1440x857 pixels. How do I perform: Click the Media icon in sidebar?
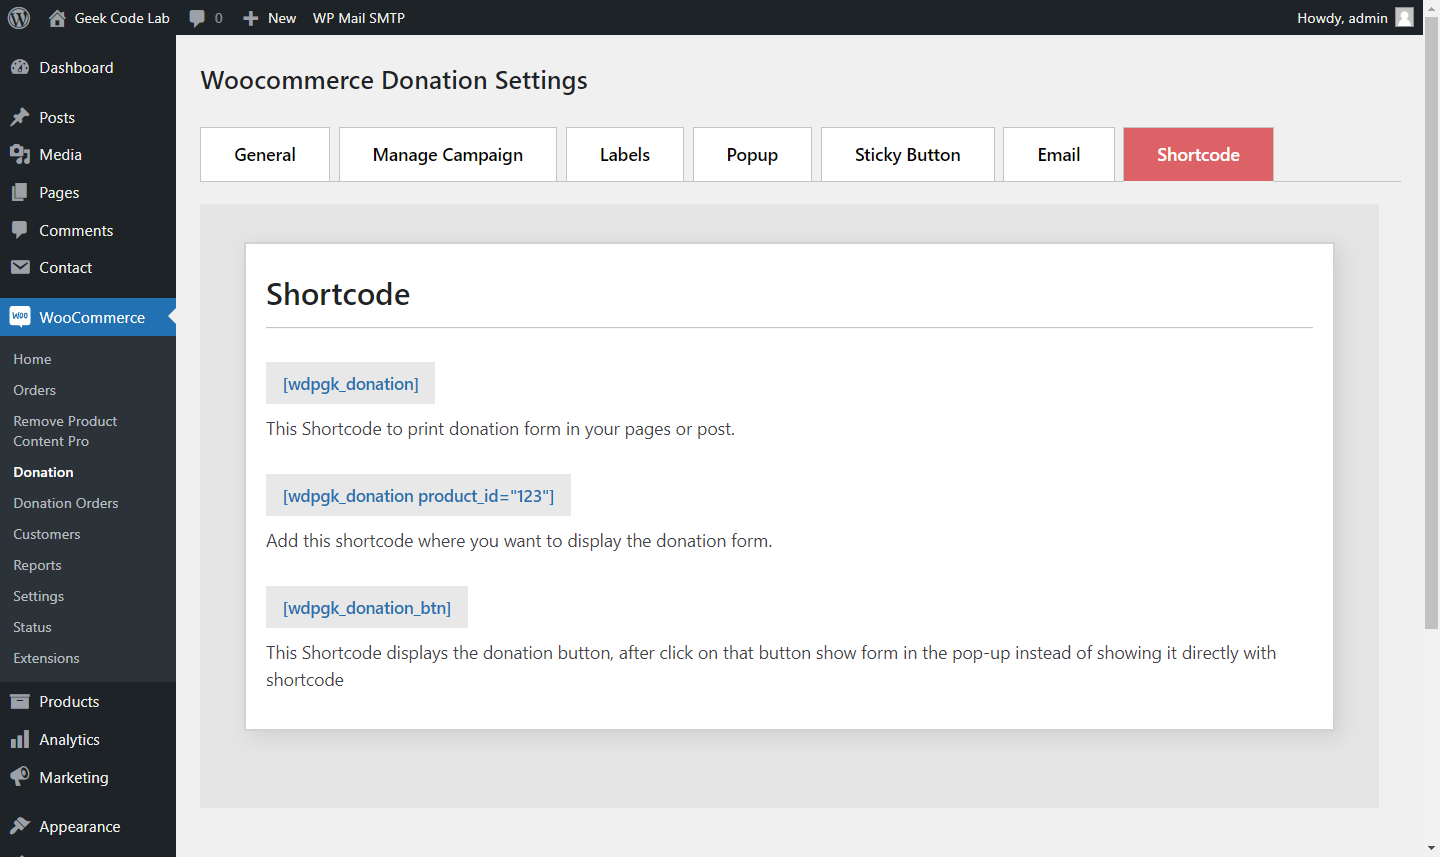click(20, 154)
